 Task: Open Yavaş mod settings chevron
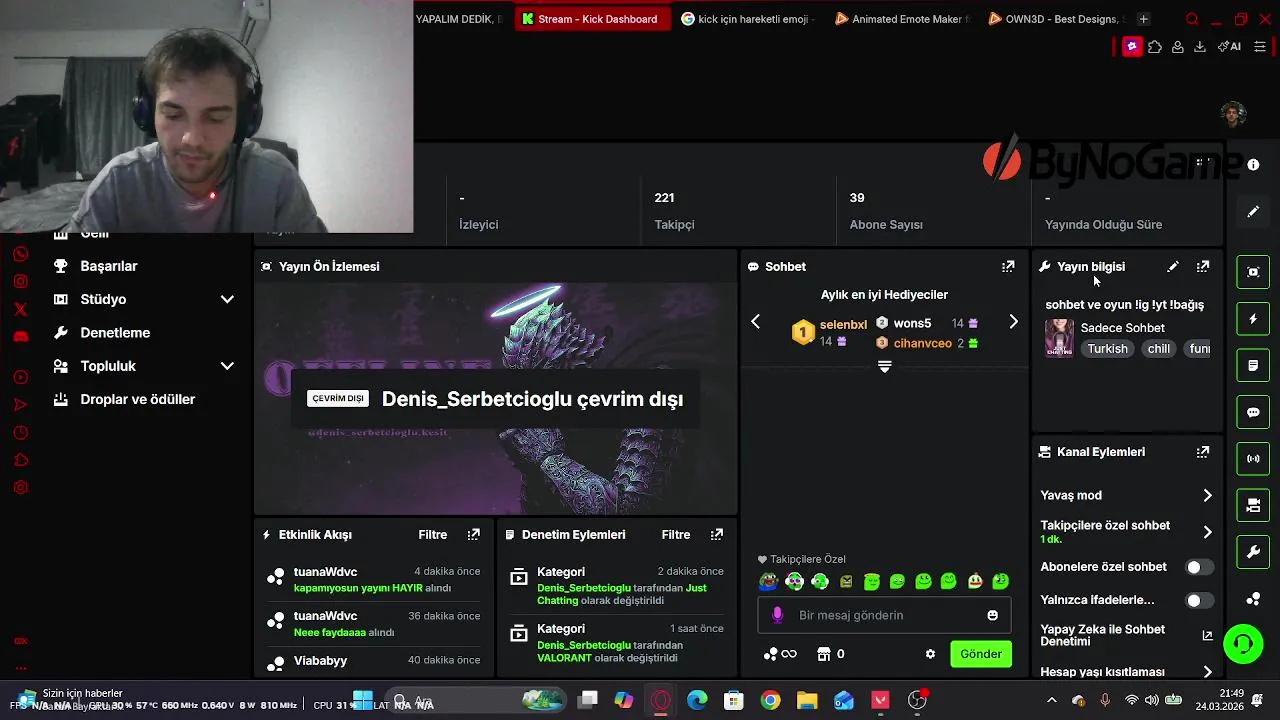[1207, 496]
